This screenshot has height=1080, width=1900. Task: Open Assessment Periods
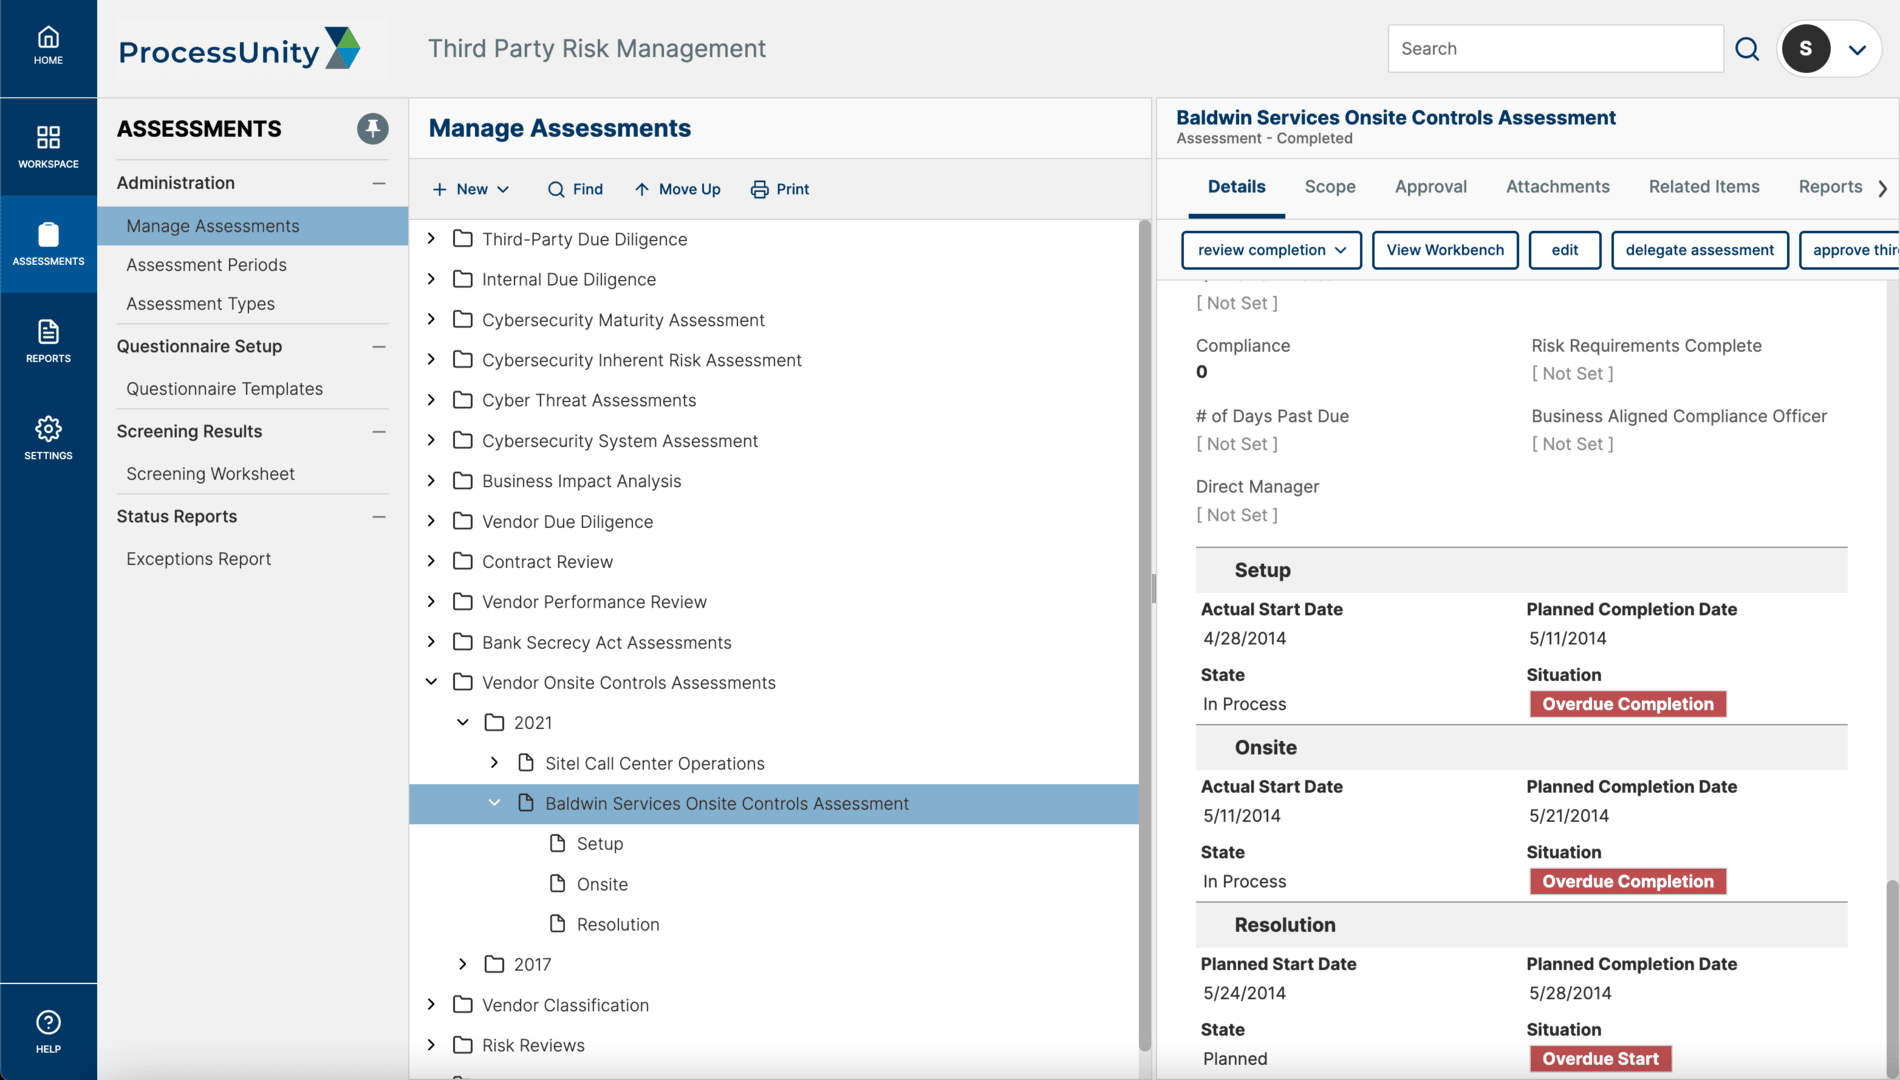click(206, 265)
